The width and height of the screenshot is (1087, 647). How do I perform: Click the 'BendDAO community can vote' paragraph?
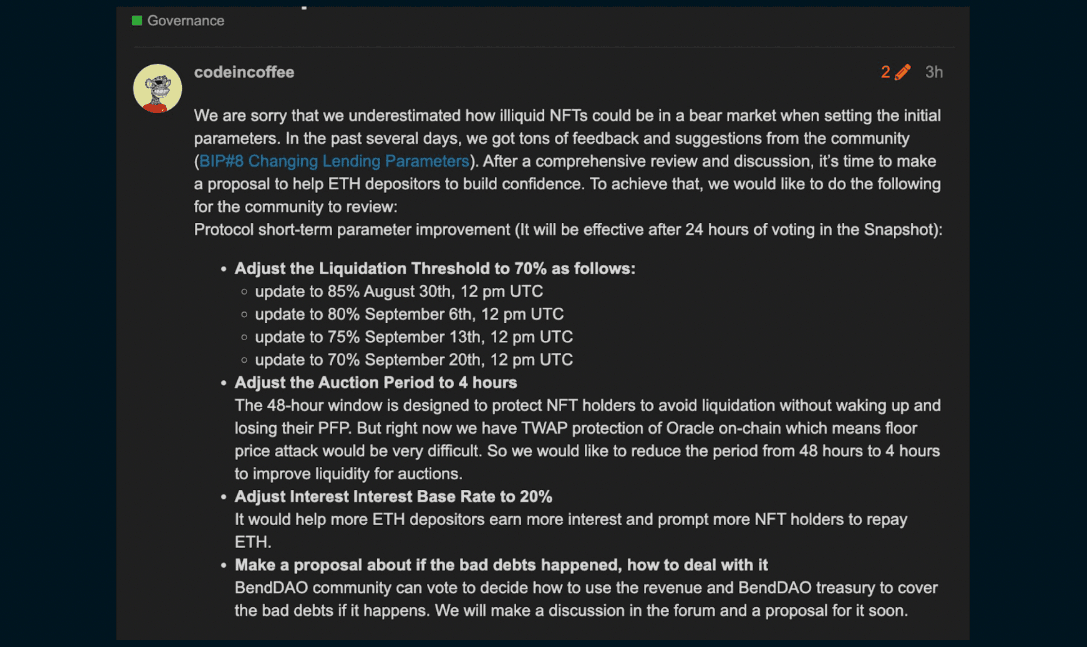coord(586,599)
